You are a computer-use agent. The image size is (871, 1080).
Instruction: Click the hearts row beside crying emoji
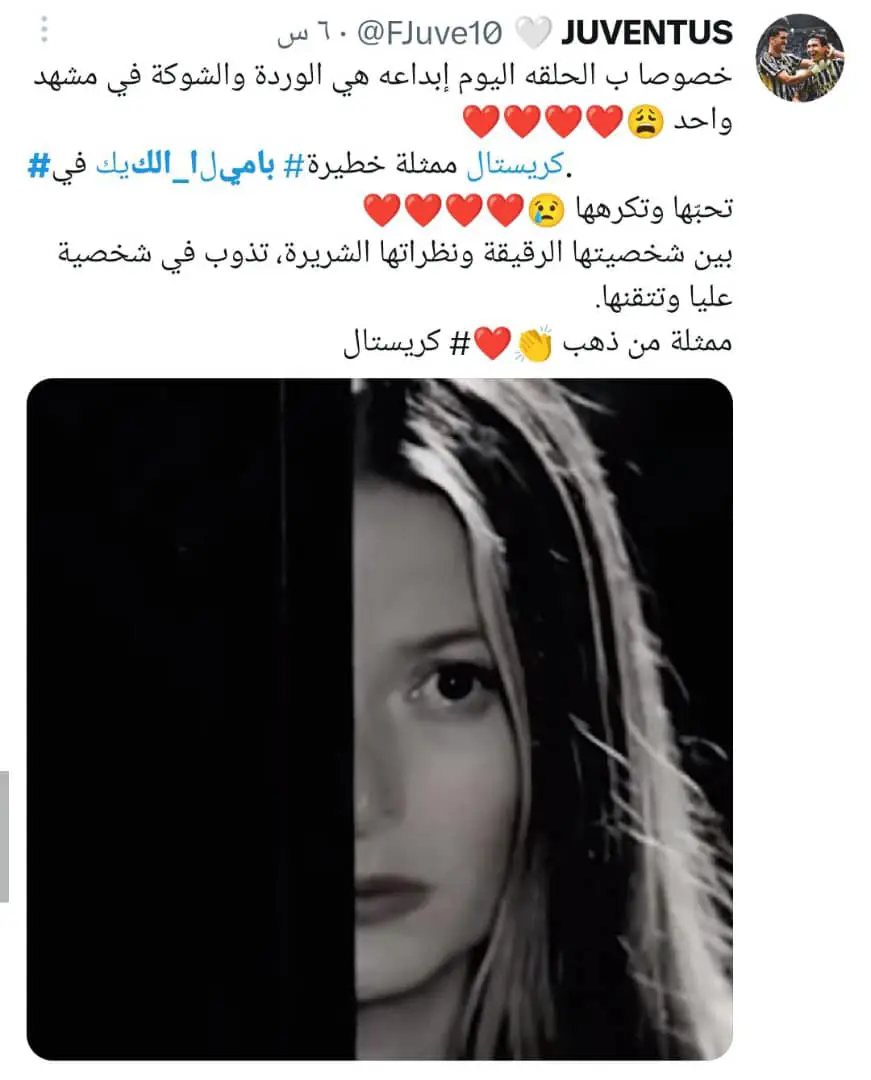(443, 210)
